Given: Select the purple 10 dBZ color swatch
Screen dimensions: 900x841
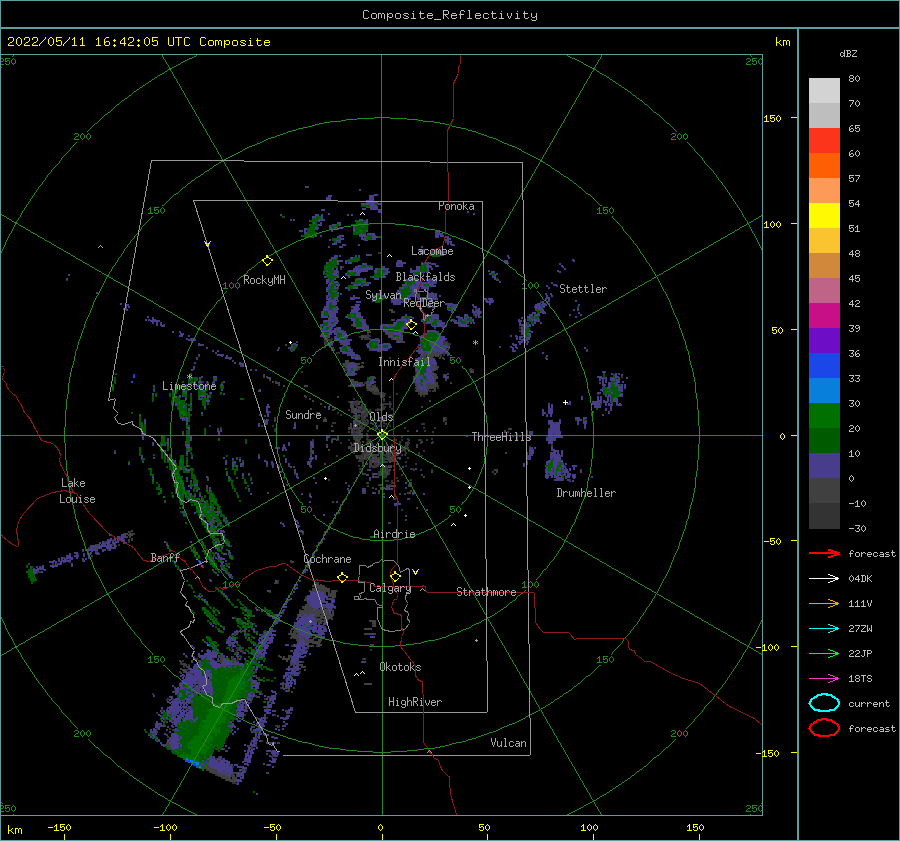Looking at the screenshot, I should click(824, 465).
